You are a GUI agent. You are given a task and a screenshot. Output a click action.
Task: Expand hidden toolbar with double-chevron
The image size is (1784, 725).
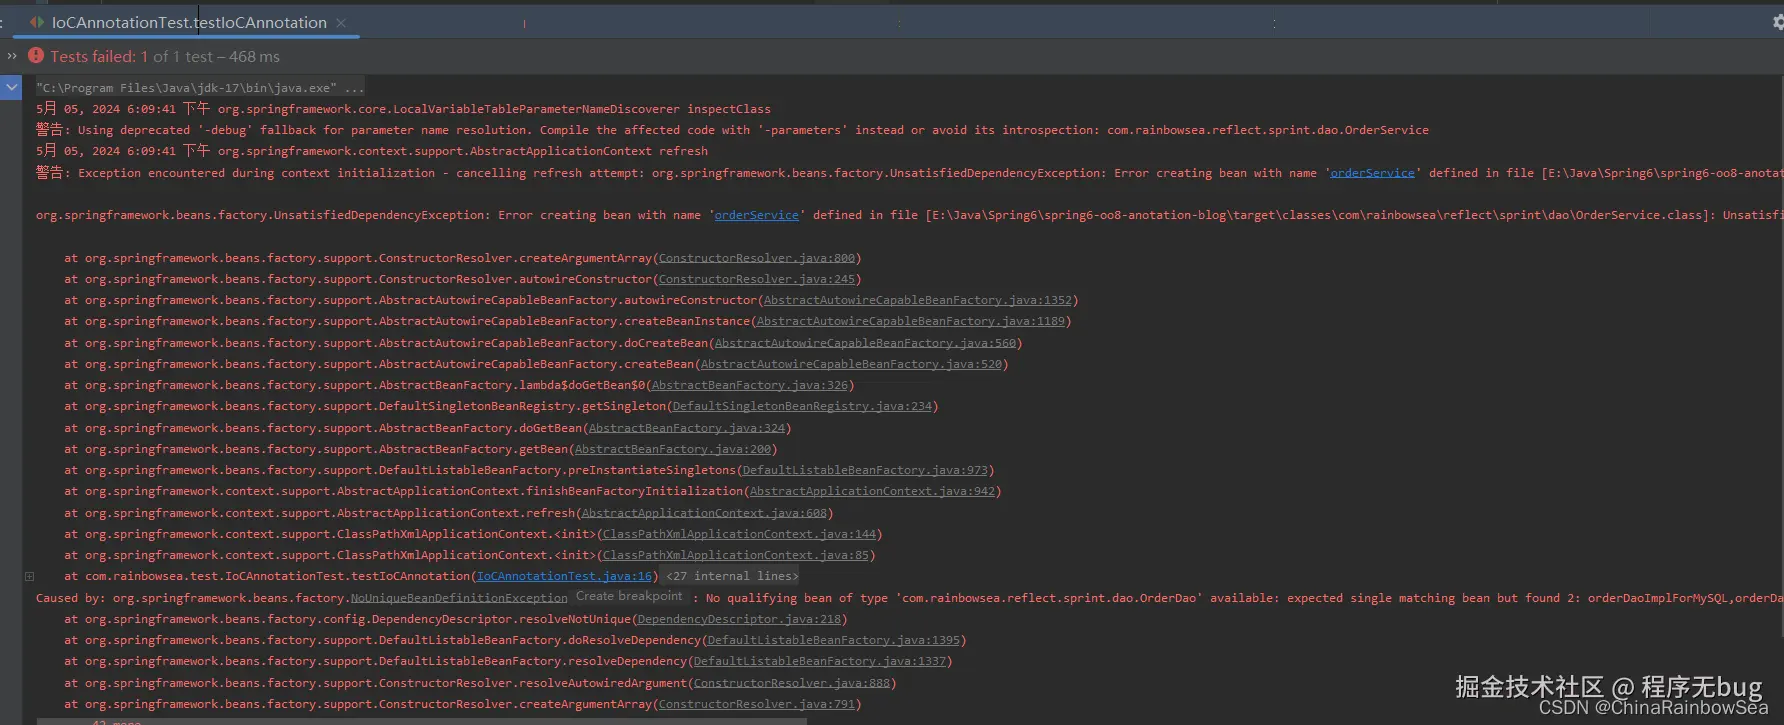[12, 56]
